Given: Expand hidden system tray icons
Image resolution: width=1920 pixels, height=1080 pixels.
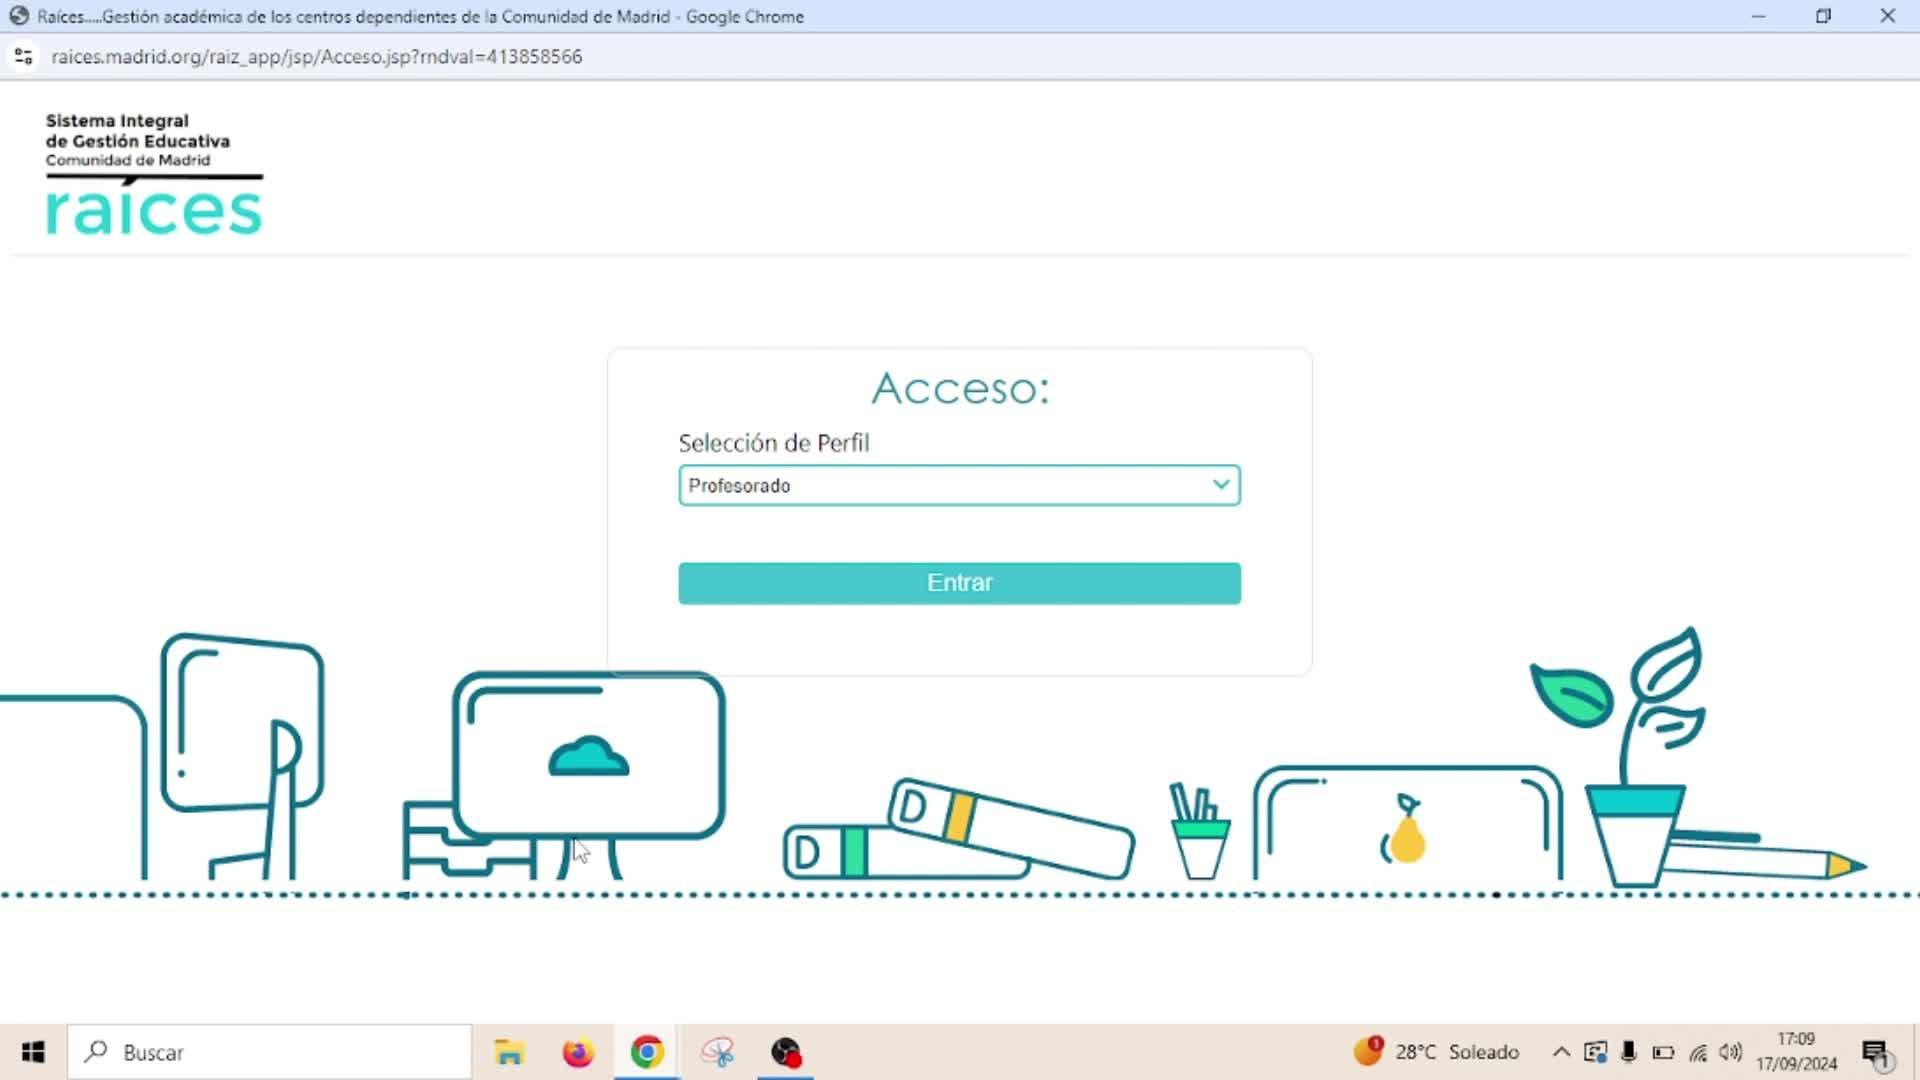Looking at the screenshot, I should click(1560, 1052).
